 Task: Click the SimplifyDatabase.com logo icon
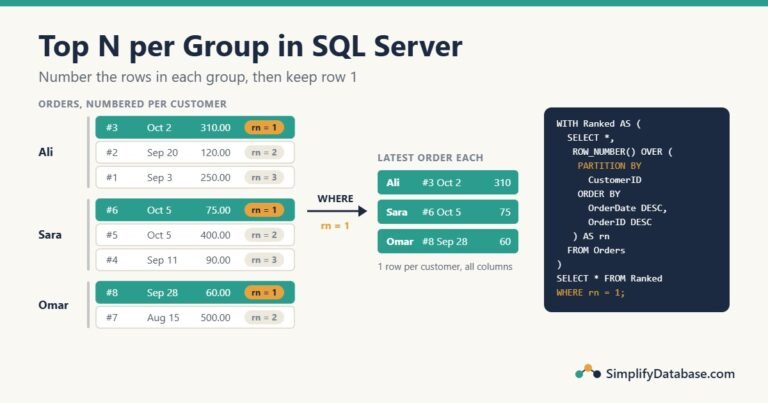(x=588, y=372)
